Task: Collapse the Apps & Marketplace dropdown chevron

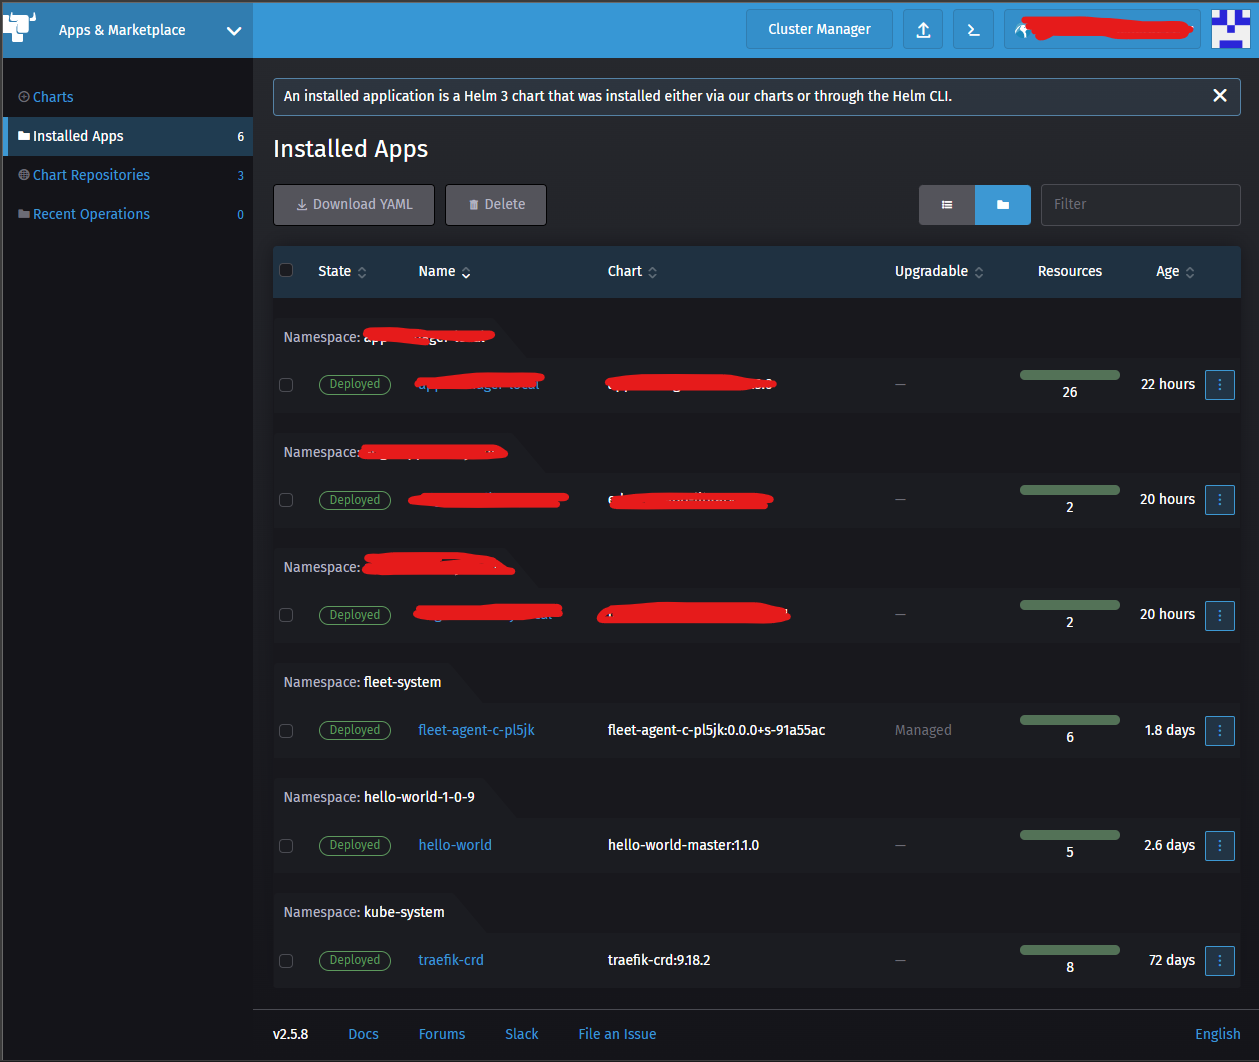Action: (234, 30)
